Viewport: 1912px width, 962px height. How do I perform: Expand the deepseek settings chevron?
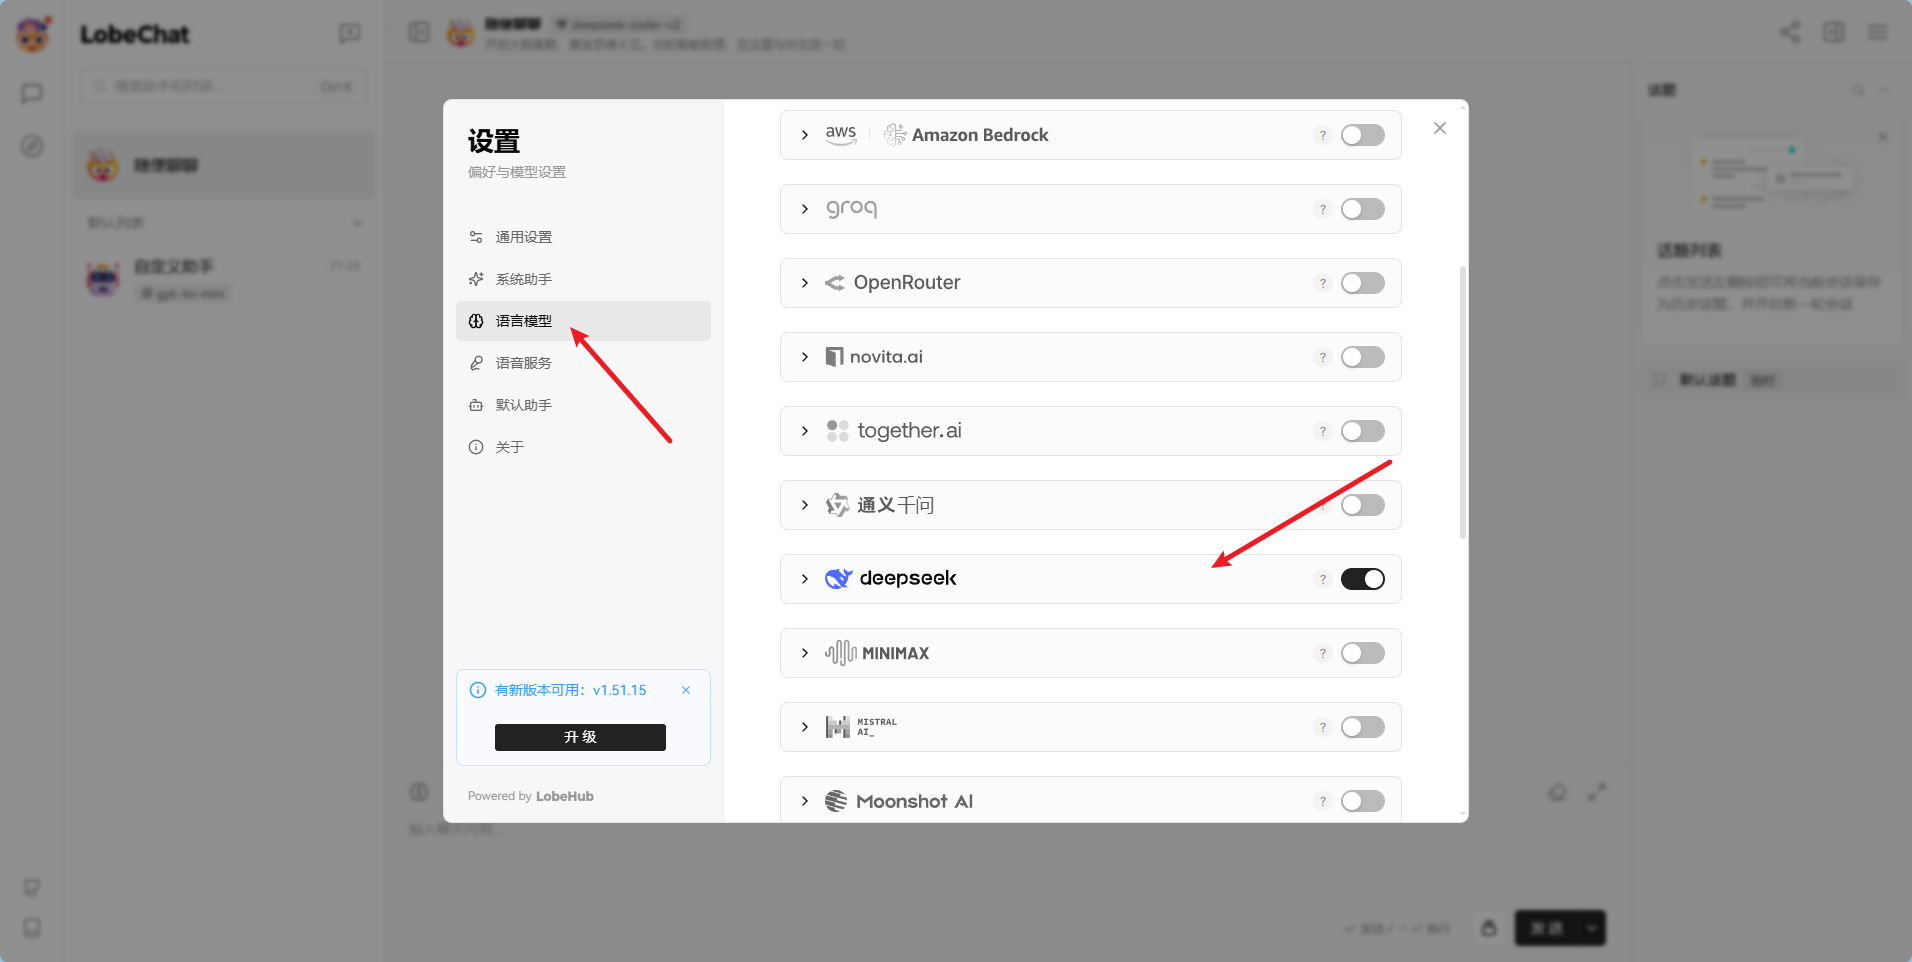pos(805,579)
